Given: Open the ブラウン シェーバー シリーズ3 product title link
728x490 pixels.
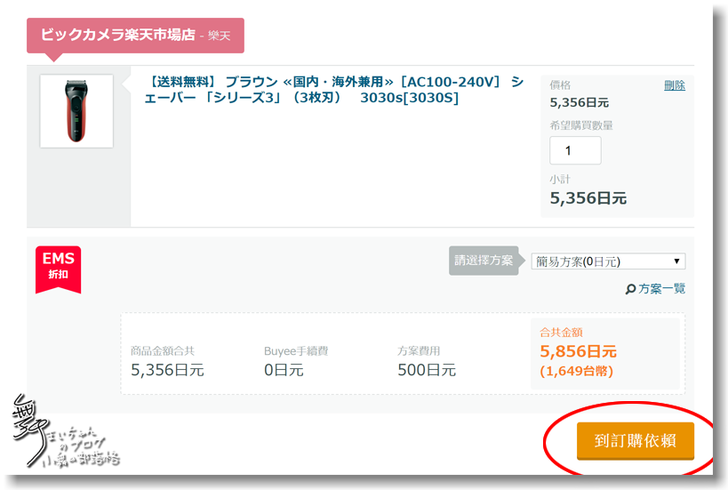Looking at the screenshot, I should click(x=334, y=89).
